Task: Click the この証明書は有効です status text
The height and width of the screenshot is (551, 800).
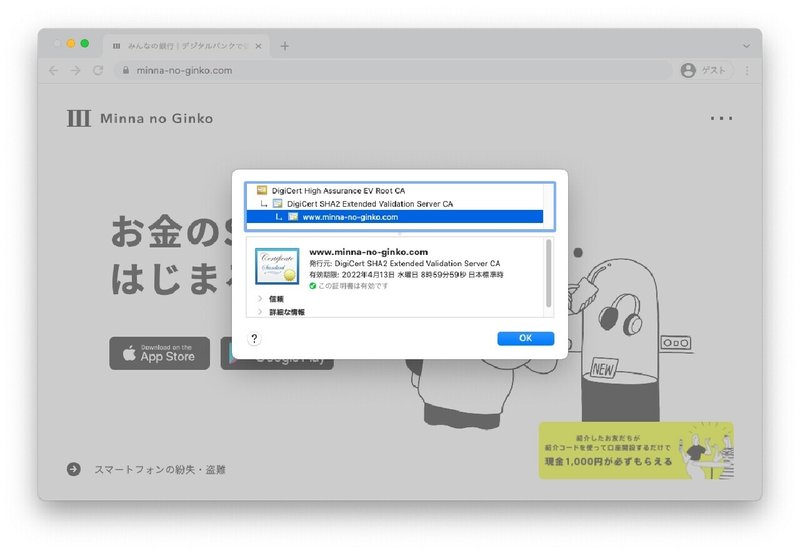Action: click(353, 286)
